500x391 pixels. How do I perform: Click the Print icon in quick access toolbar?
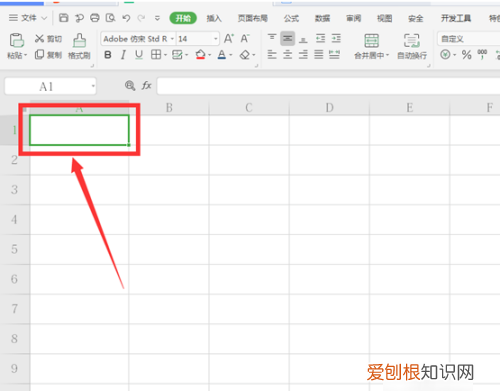pyautogui.click(x=95, y=18)
